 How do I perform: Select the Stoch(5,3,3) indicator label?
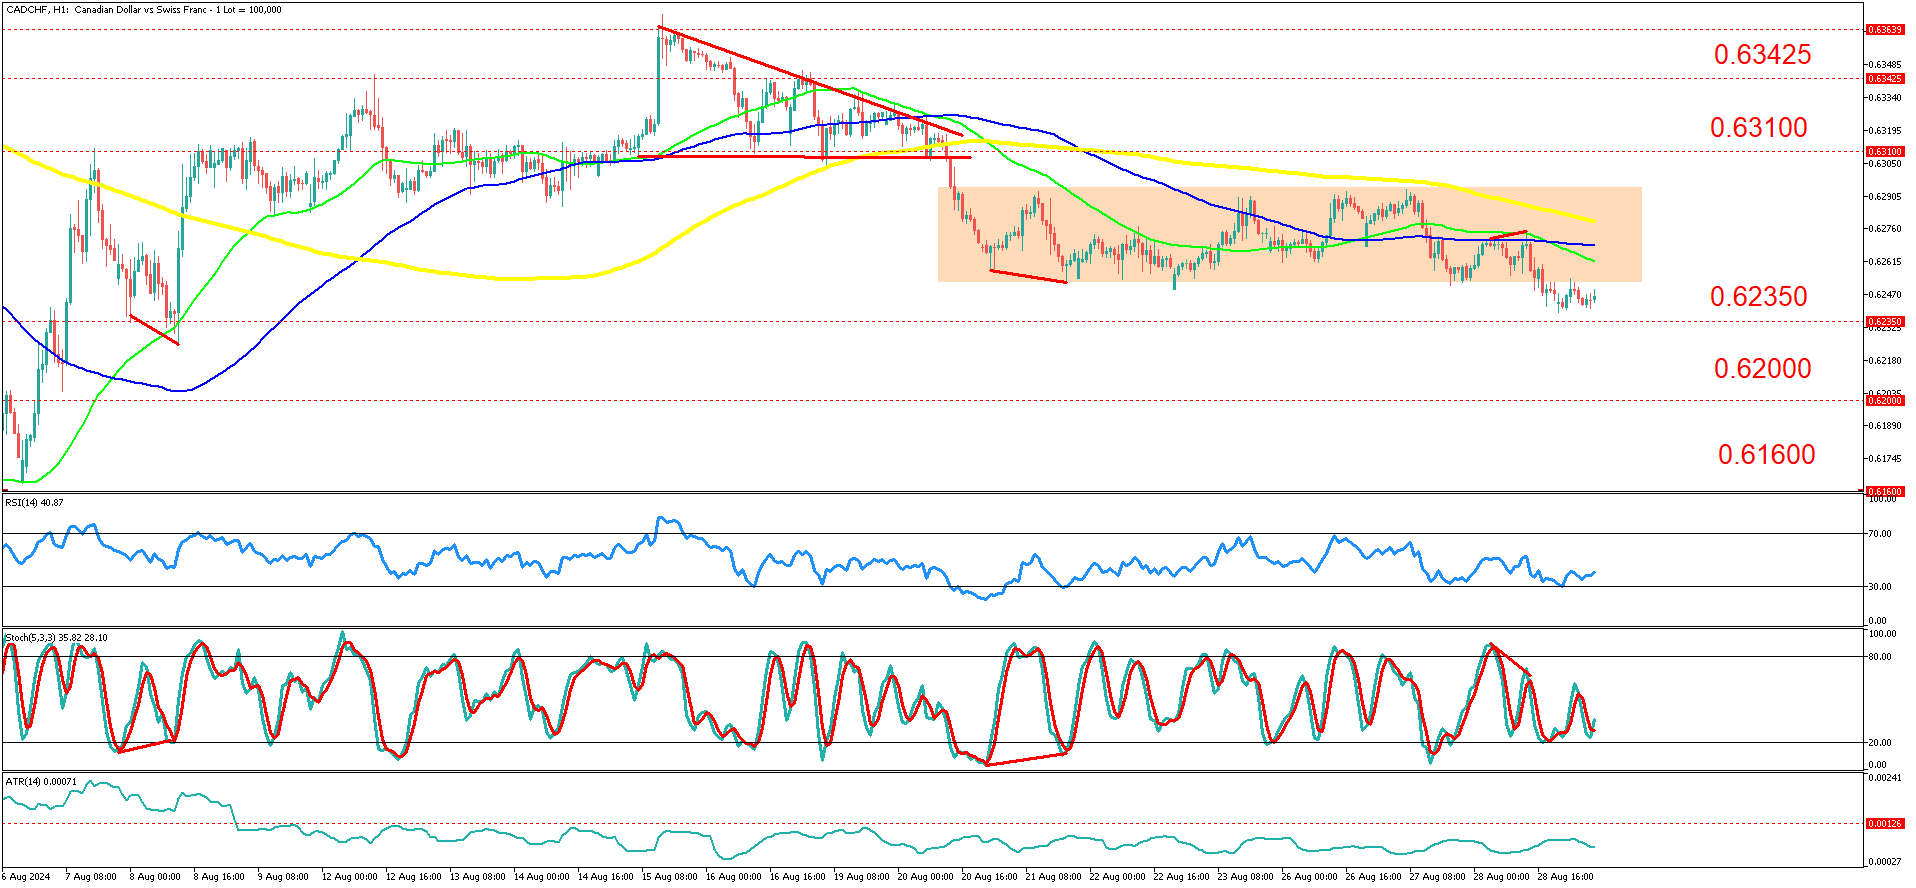coord(56,637)
